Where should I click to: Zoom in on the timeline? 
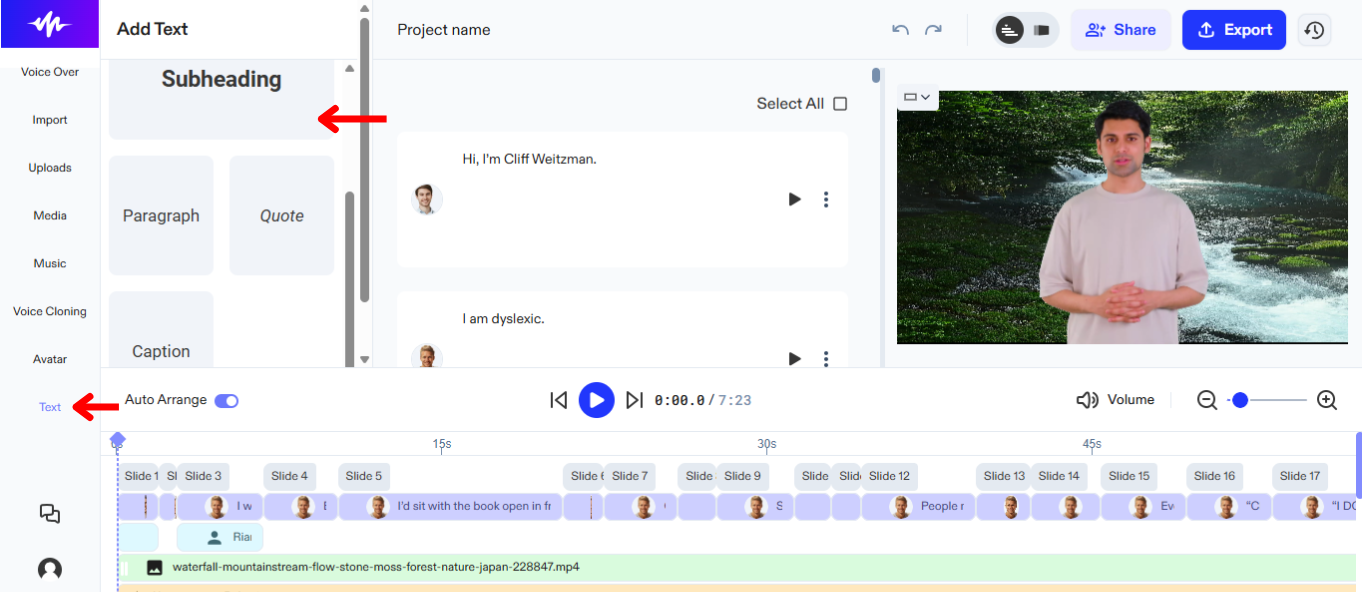pyautogui.click(x=1327, y=399)
